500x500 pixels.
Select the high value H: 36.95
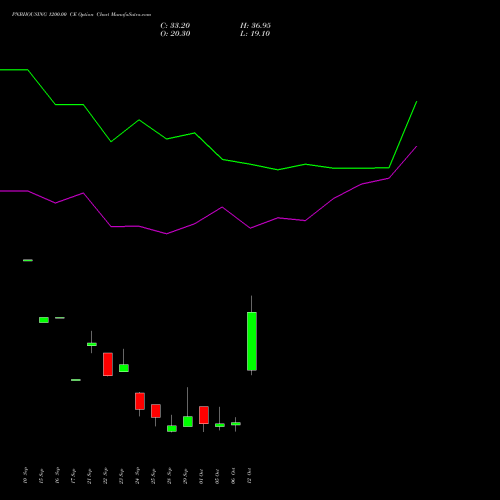(x=255, y=26)
